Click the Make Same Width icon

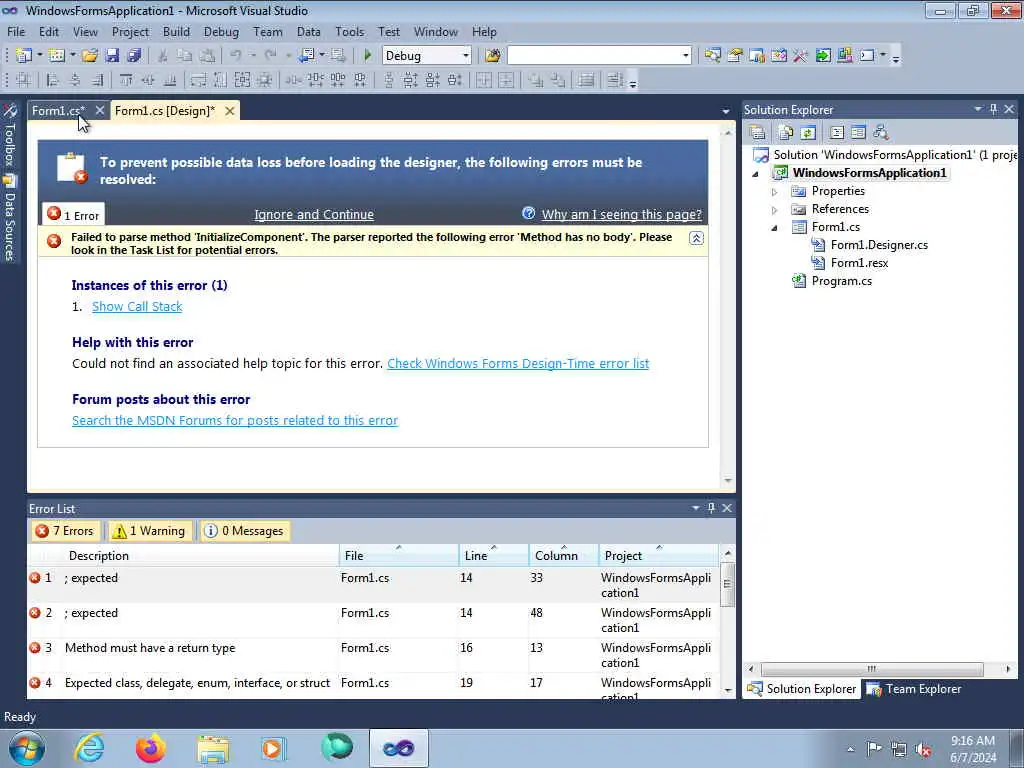[198, 80]
